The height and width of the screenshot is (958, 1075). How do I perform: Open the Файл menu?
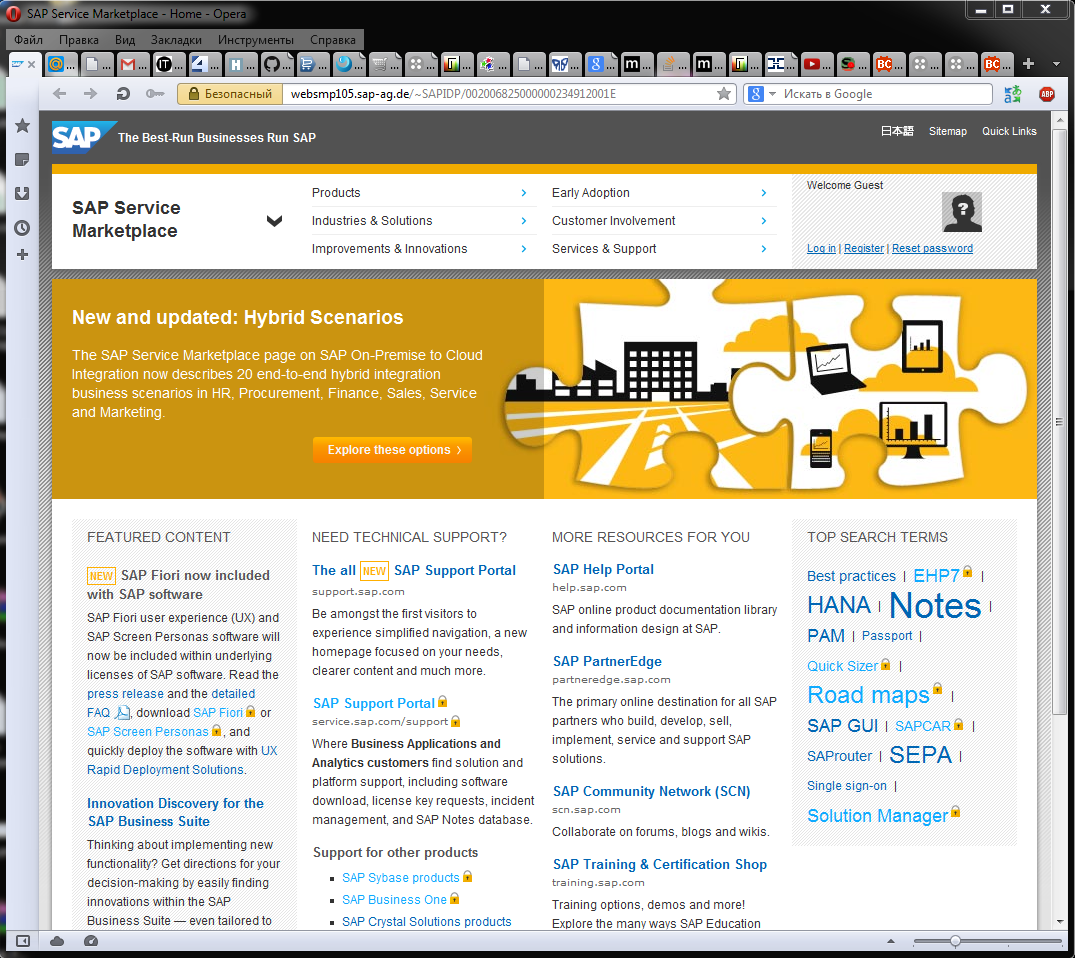(28, 40)
